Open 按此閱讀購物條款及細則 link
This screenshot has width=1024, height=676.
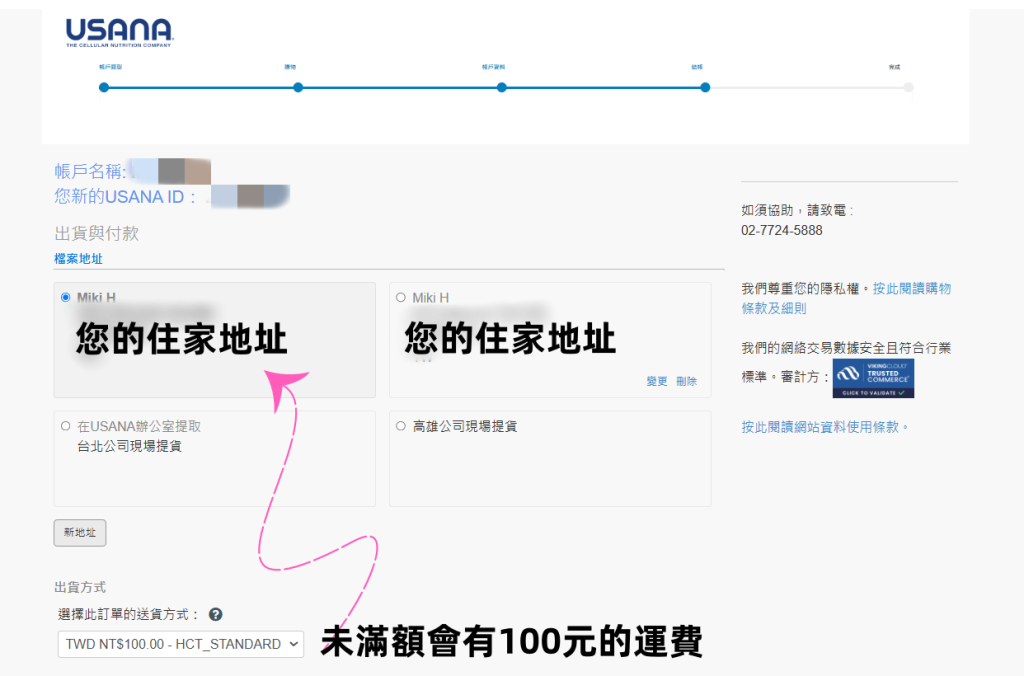click(846, 298)
